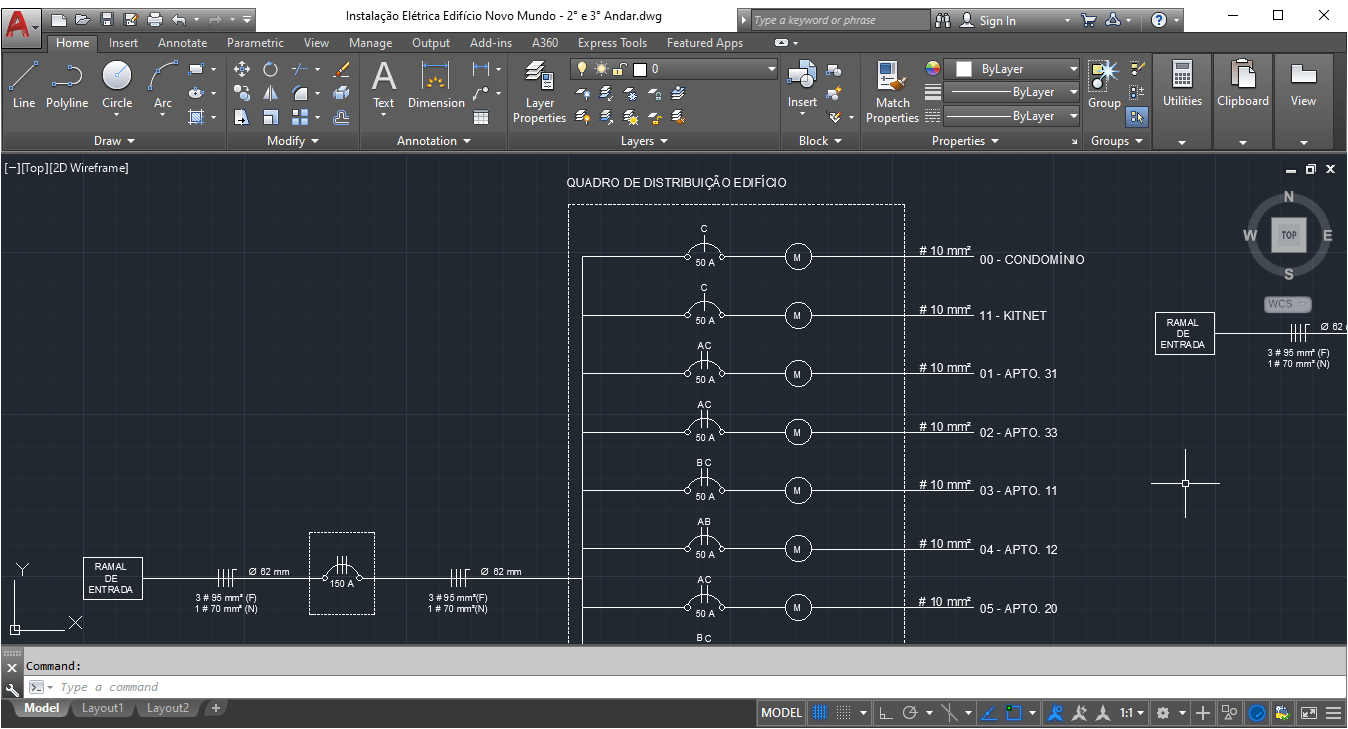Expand the Annotation panel
Image resolution: width=1348 pixels, height=729 pixels.
433,141
